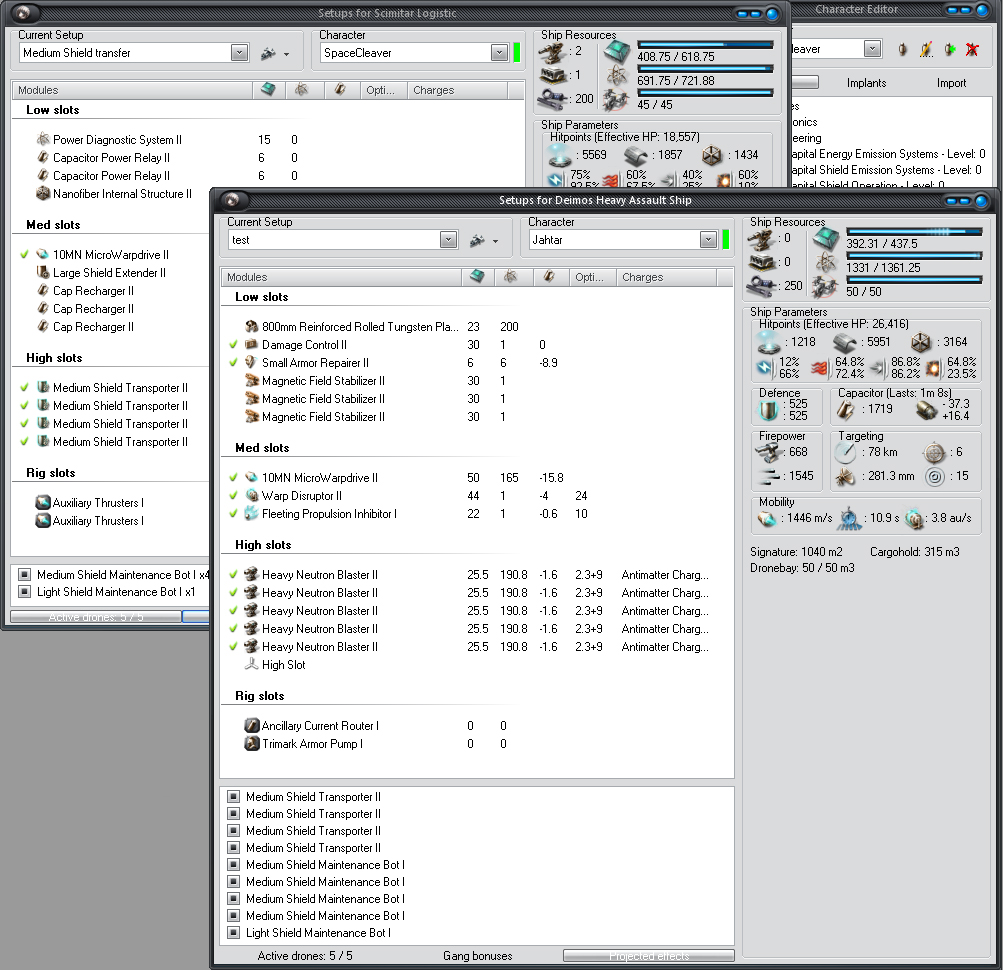1004x970 pixels.
Task: Toggle Light Shield Maintenance Bot I x1 checkbox in Scimitar
Action: click(x=24, y=592)
